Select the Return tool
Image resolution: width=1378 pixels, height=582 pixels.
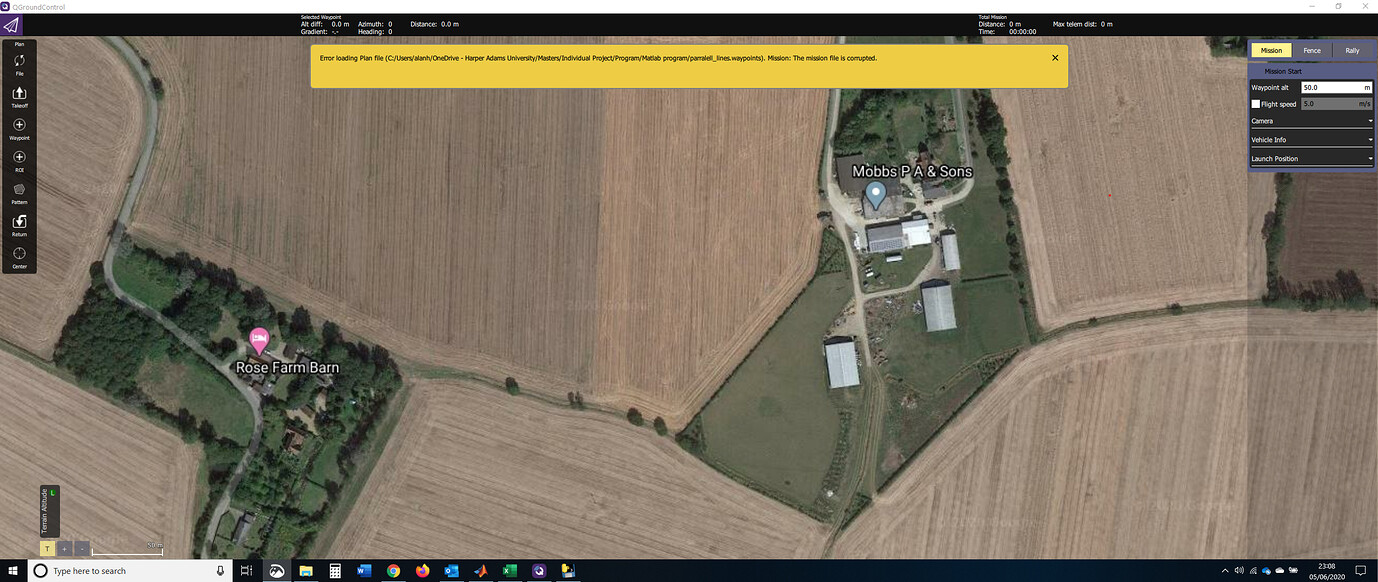click(19, 224)
